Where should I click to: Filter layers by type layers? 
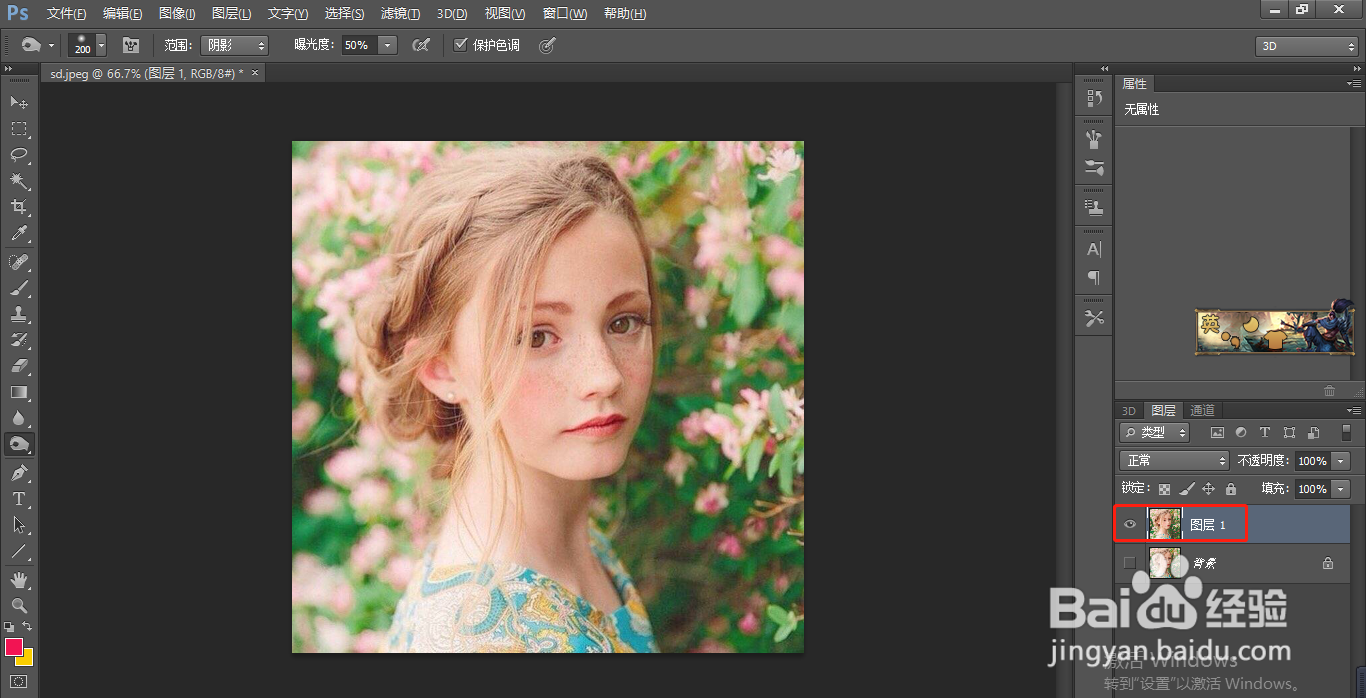tap(1265, 433)
